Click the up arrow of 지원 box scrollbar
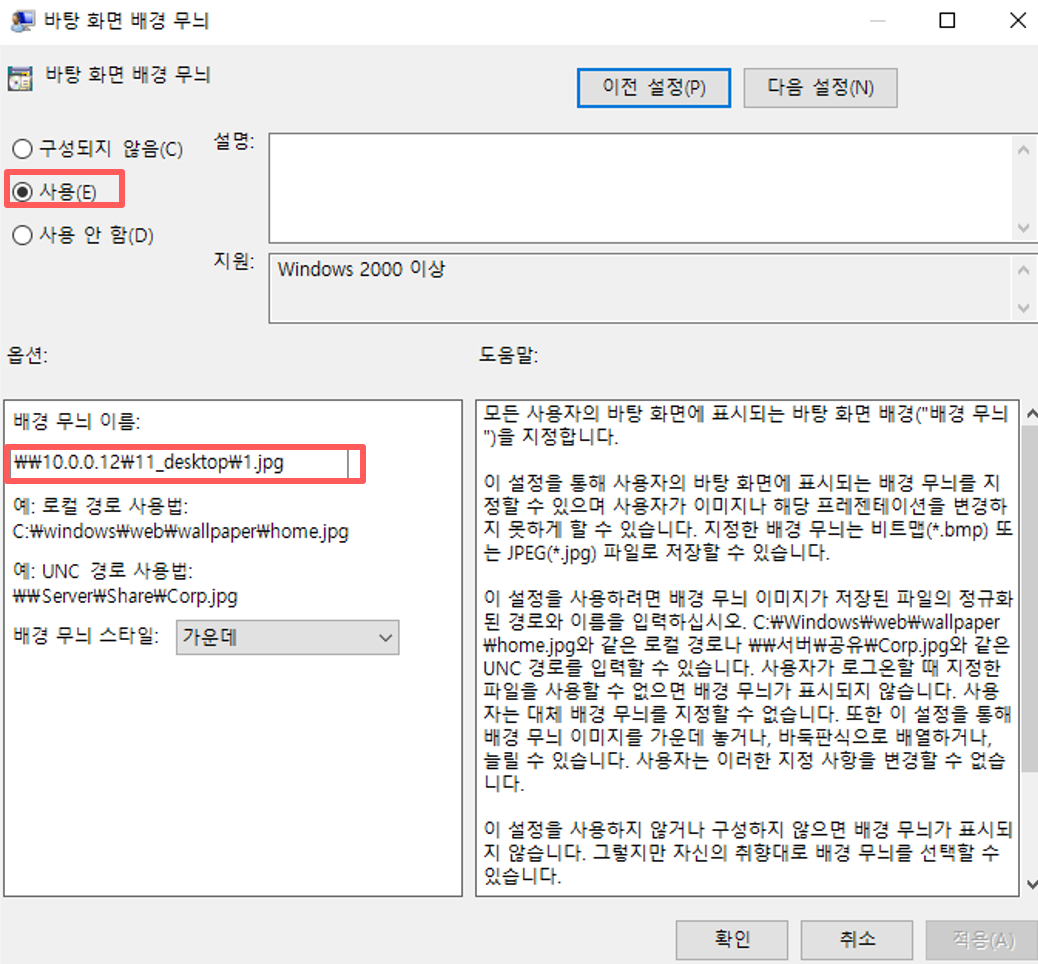The height and width of the screenshot is (964, 1038). coord(1023,269)
